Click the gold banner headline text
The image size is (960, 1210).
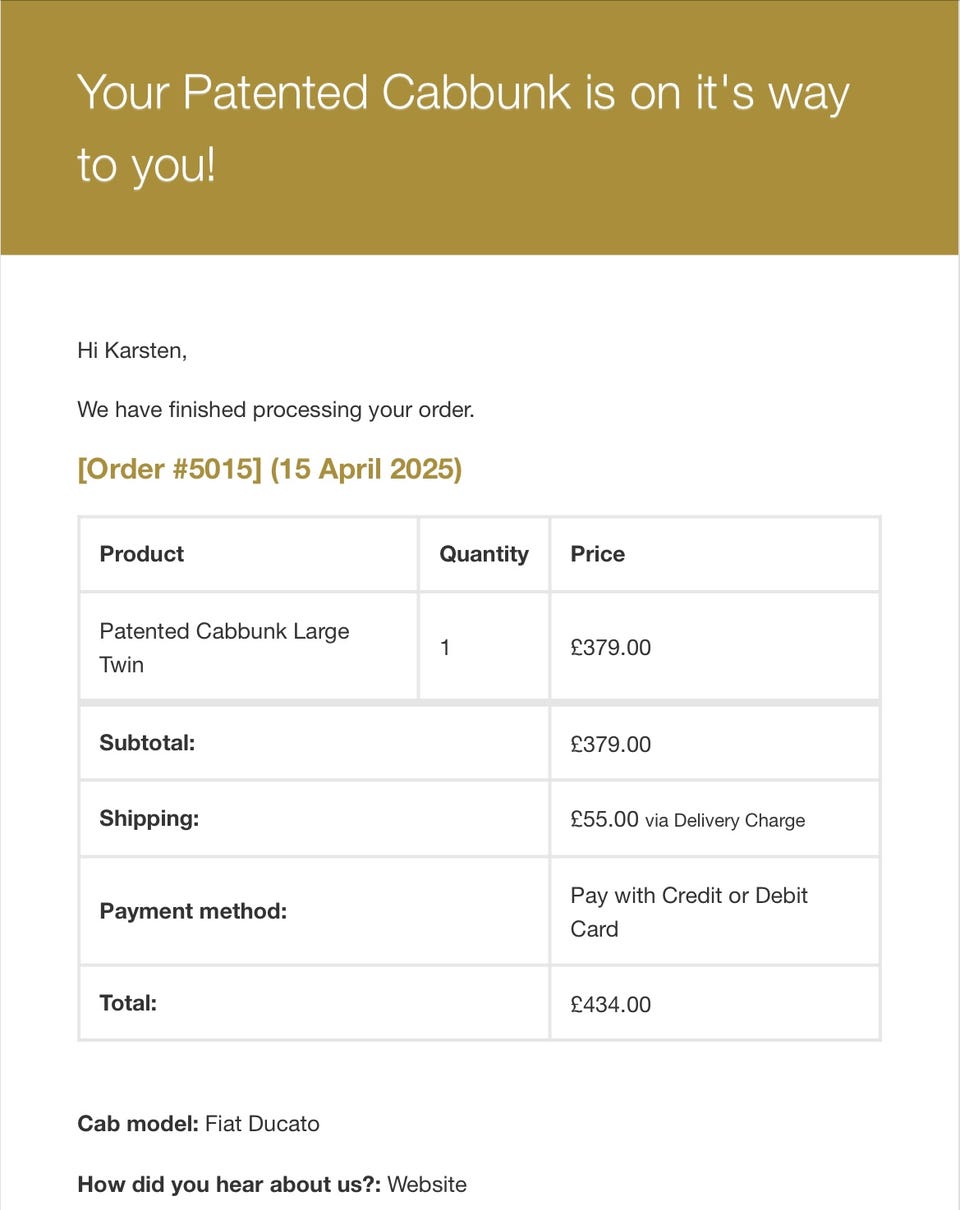462,128
